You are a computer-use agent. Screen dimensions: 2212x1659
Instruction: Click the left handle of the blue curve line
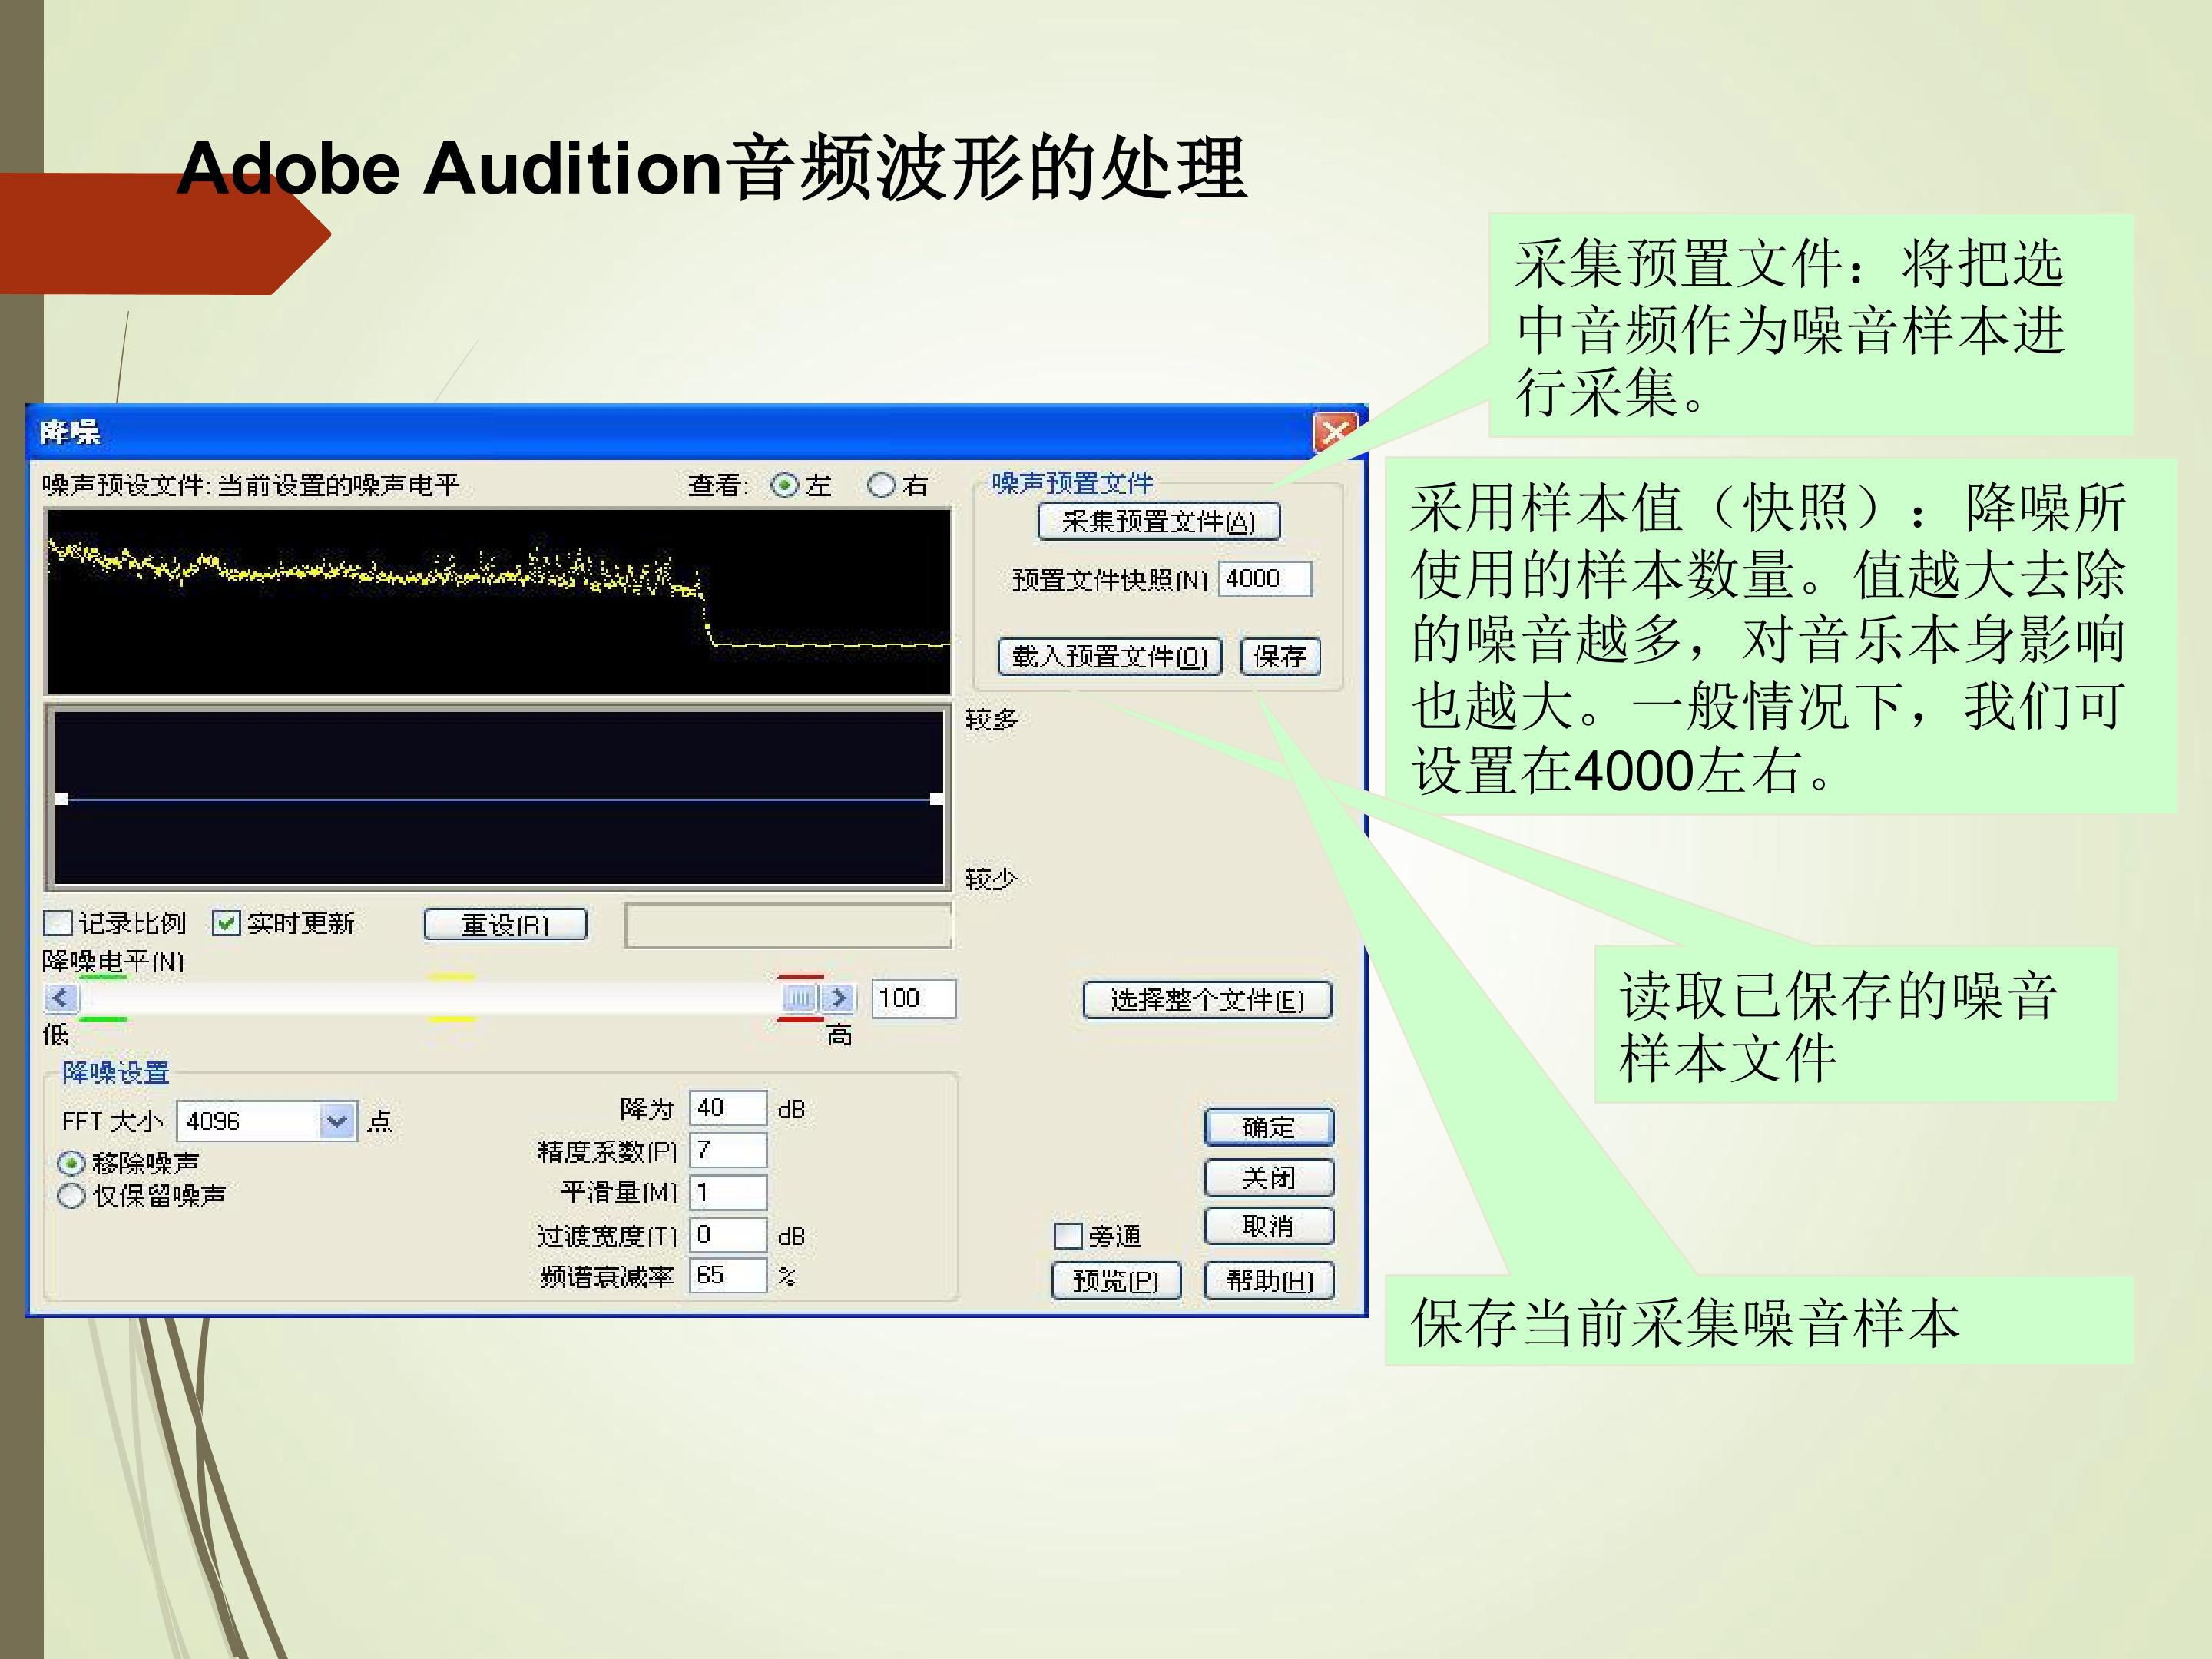point(61,798)
